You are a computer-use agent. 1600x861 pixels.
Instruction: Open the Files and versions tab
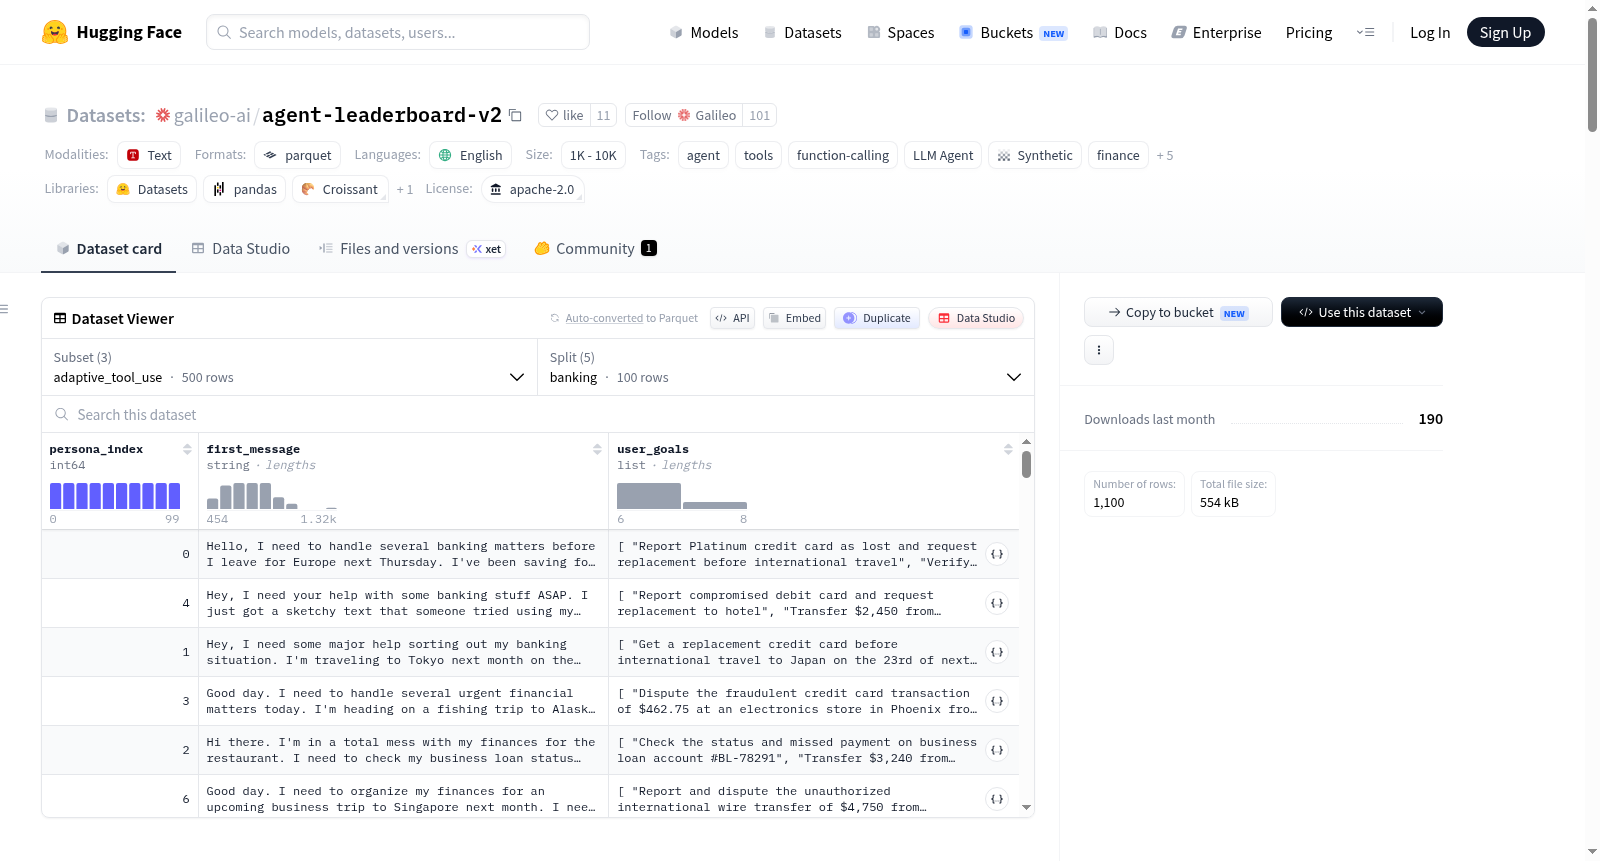tap(412, 248)
